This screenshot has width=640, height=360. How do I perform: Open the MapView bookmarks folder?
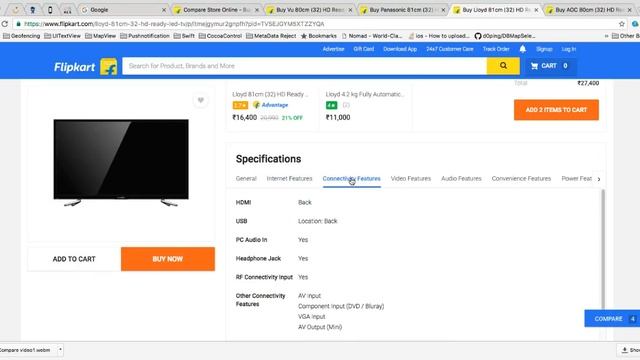(100, 36)
